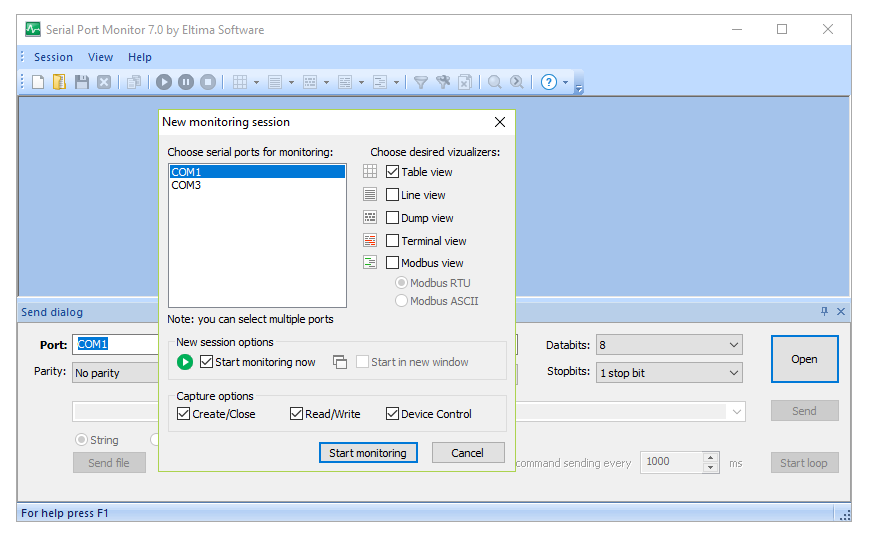Open the Databits dropdown

coord(734,345)
